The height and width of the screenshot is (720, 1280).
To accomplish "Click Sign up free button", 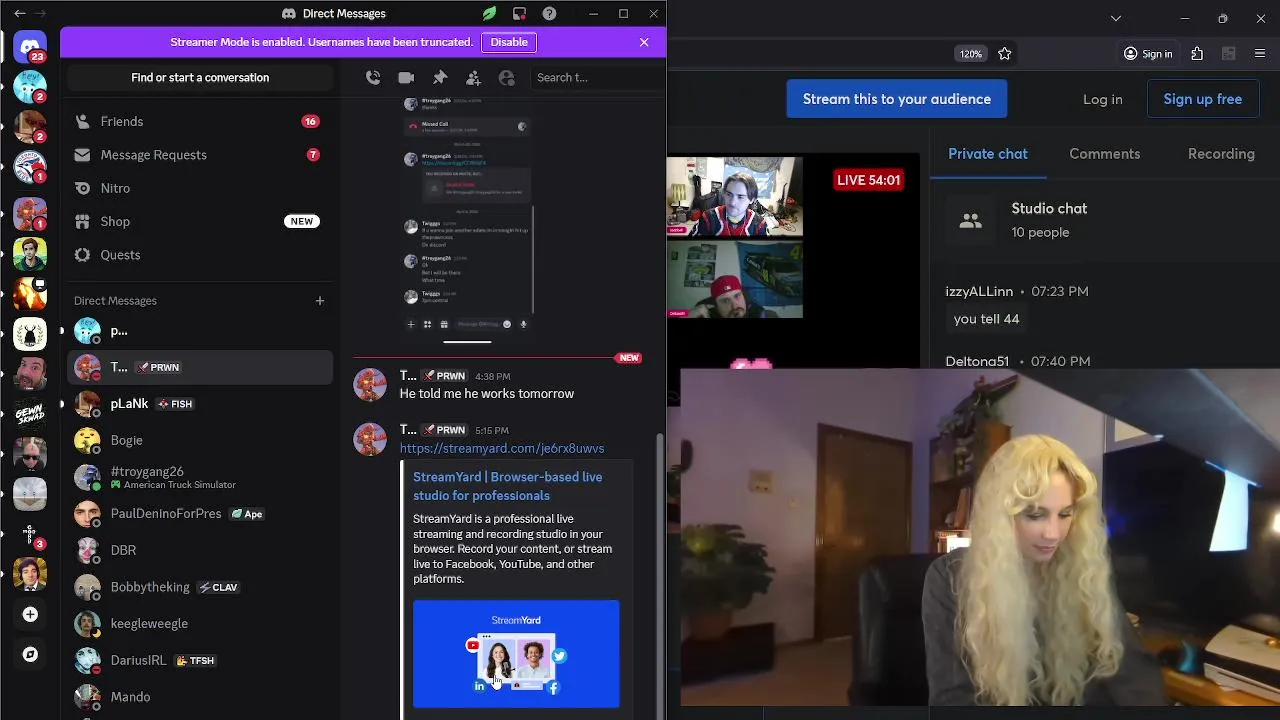I will point(1203,99).
